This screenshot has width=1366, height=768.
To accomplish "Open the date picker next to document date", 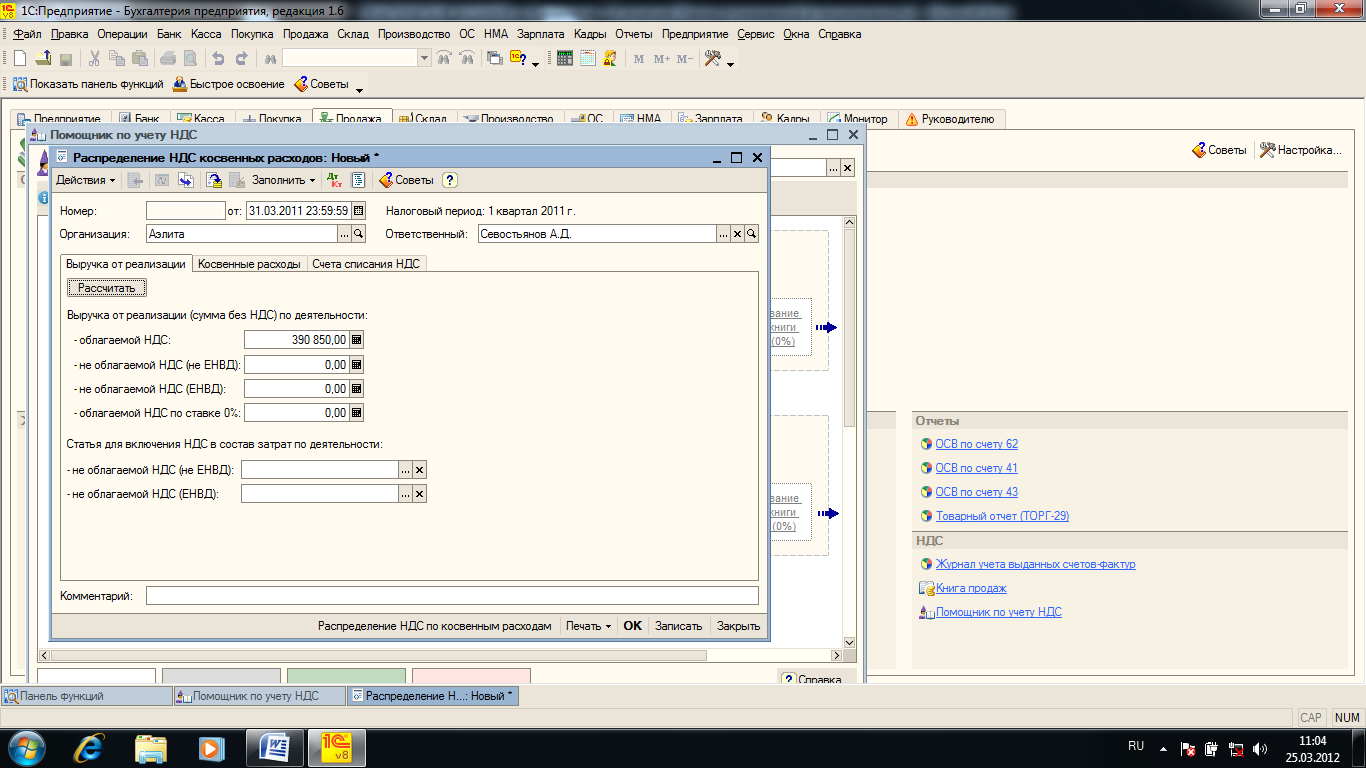I will tap(359, 210).
